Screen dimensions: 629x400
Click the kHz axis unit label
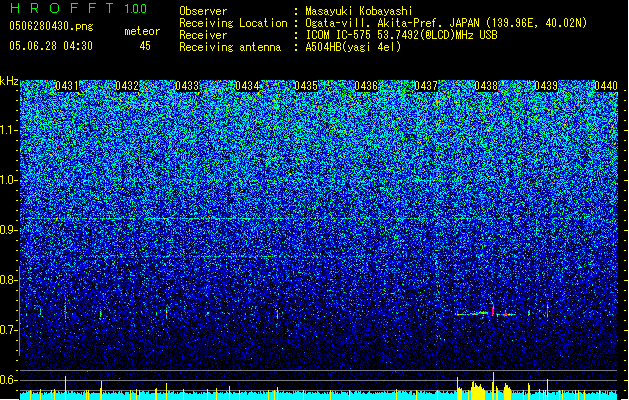tap(9, 81)
